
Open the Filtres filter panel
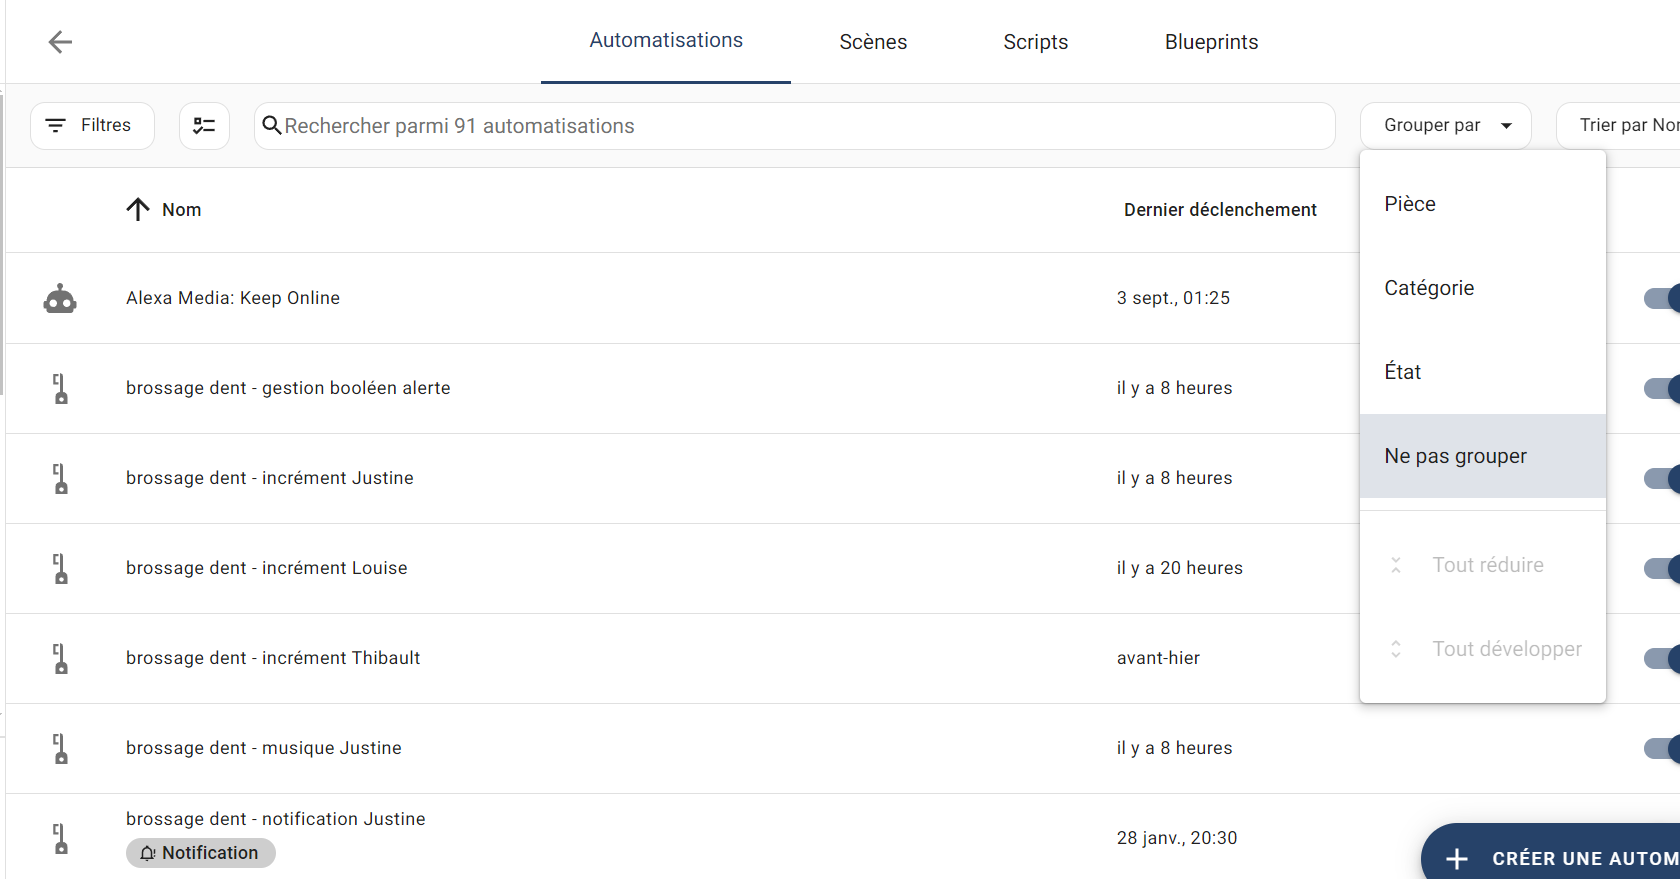click(92, 126)
